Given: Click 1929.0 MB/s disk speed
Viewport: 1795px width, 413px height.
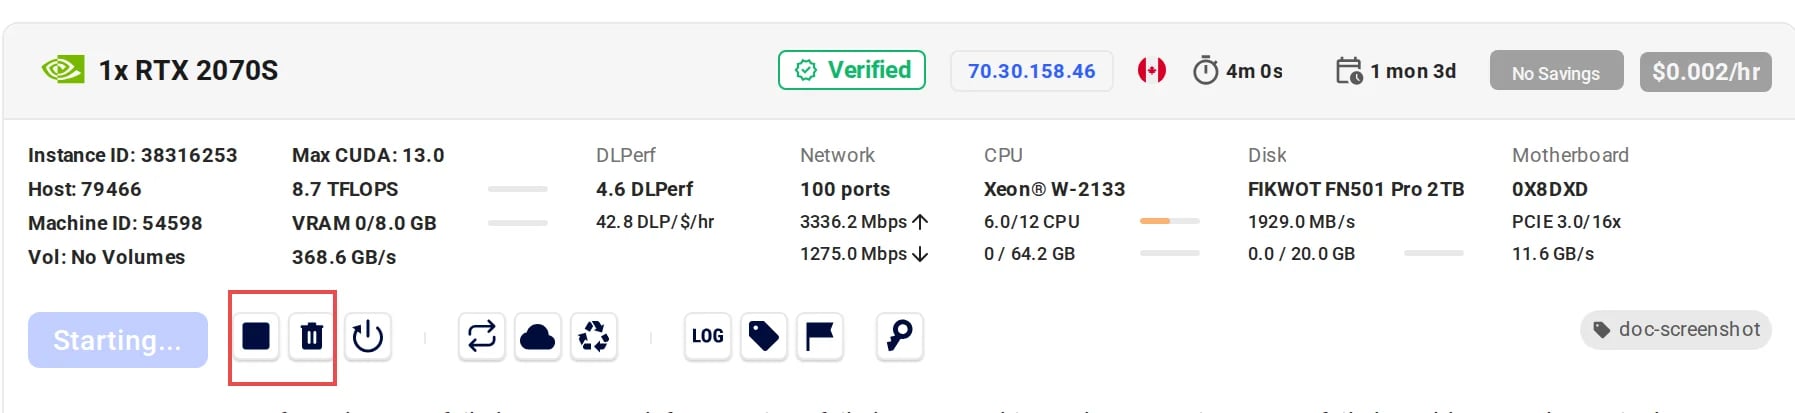Looking at the screenshot, I should pyautogui.click(x=1302, y=221).
